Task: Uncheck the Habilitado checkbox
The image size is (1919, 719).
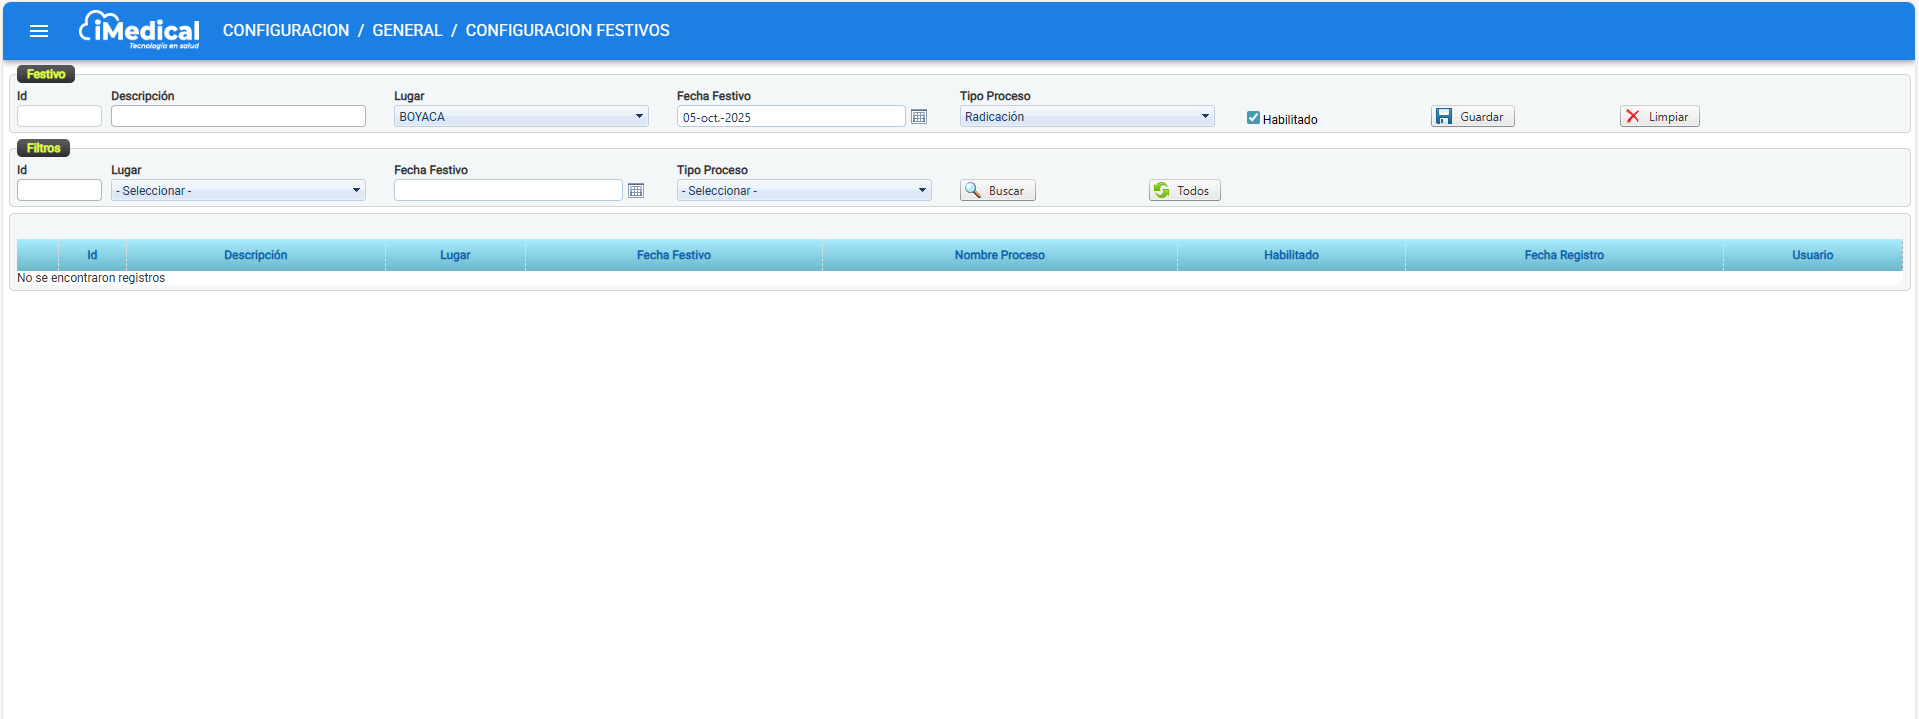Action: (1253, 118)
